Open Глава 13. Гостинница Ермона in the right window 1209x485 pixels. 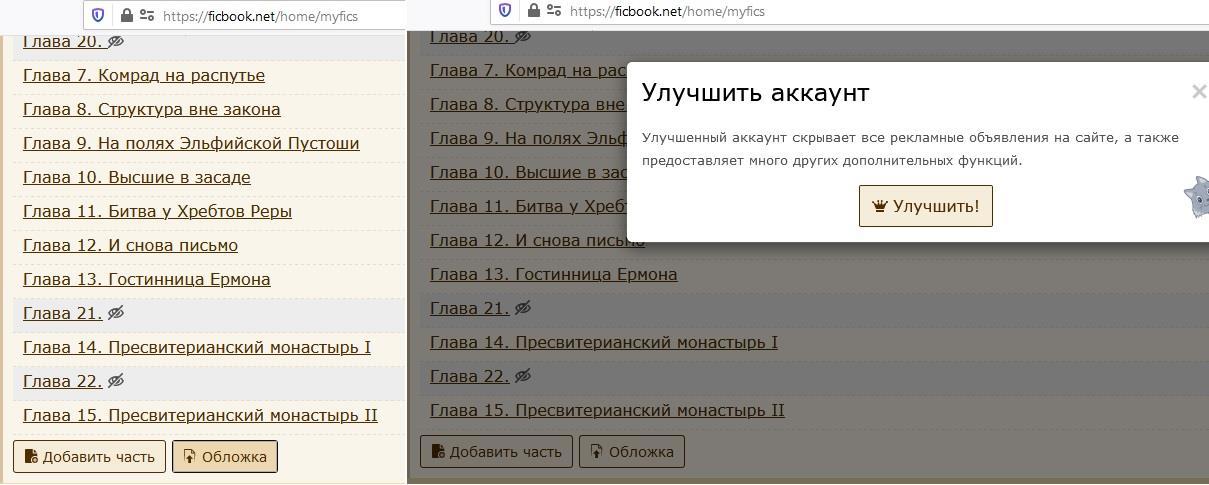tap(553, 274)
